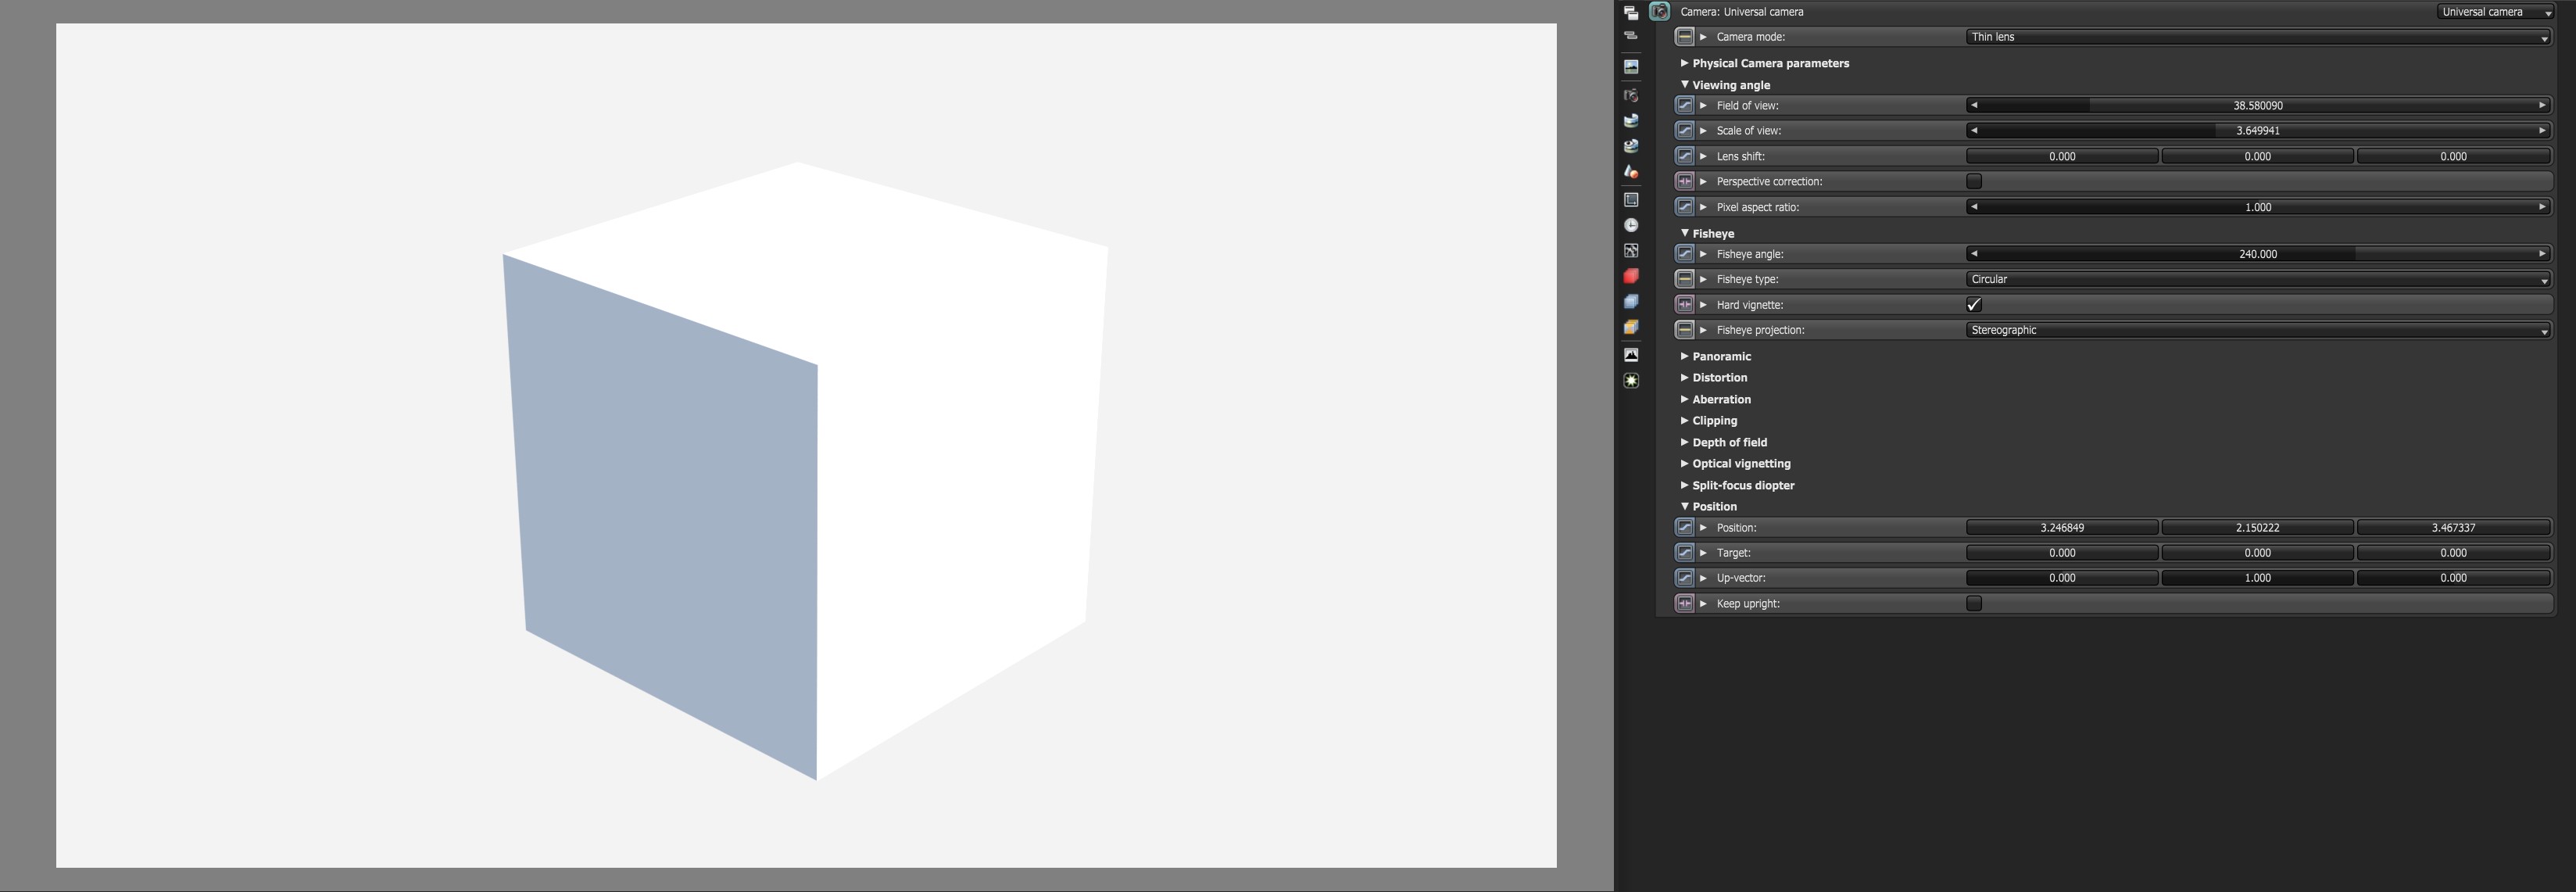
Task: Click the cone and sphere icon
Action: point(1631,172)
